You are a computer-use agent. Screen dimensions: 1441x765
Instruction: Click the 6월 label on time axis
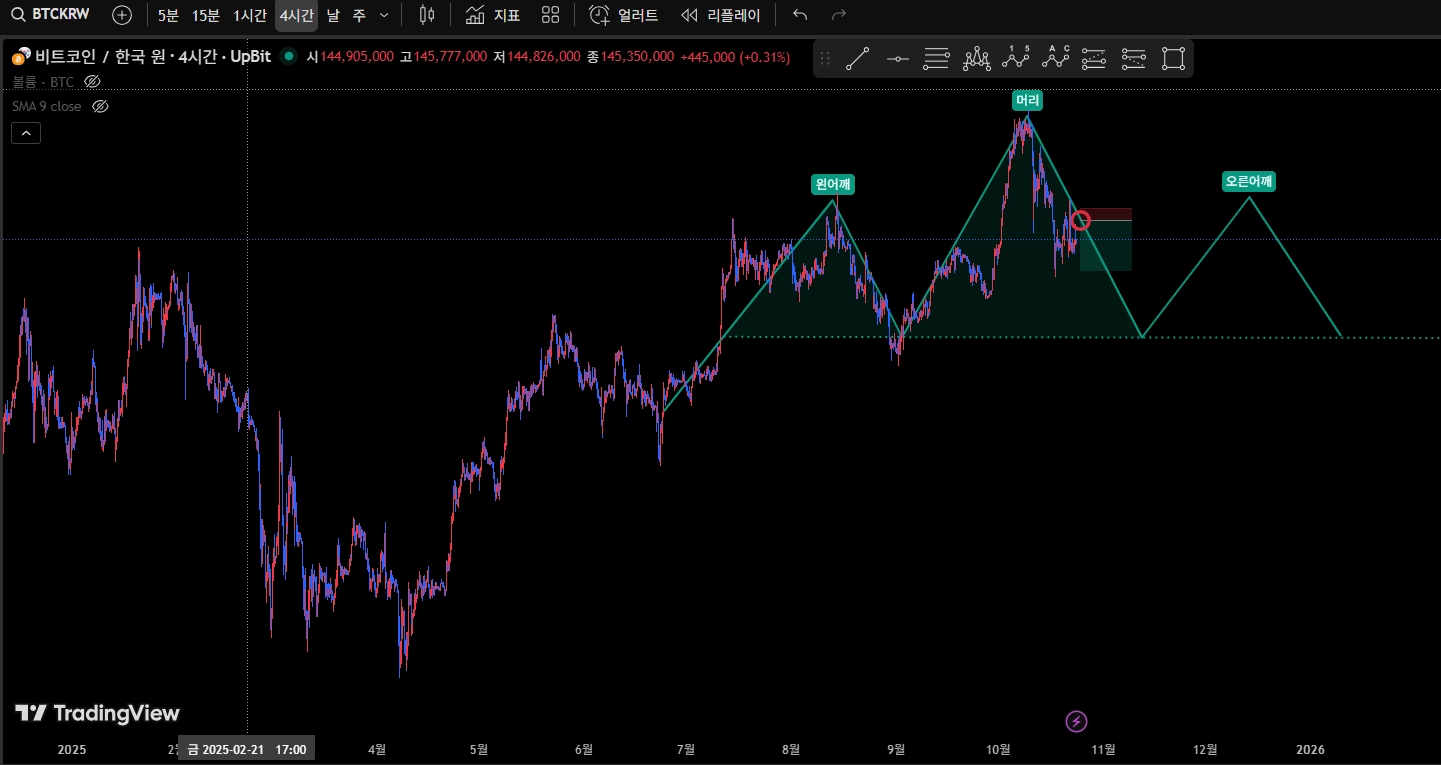click(x=584, y=749)
